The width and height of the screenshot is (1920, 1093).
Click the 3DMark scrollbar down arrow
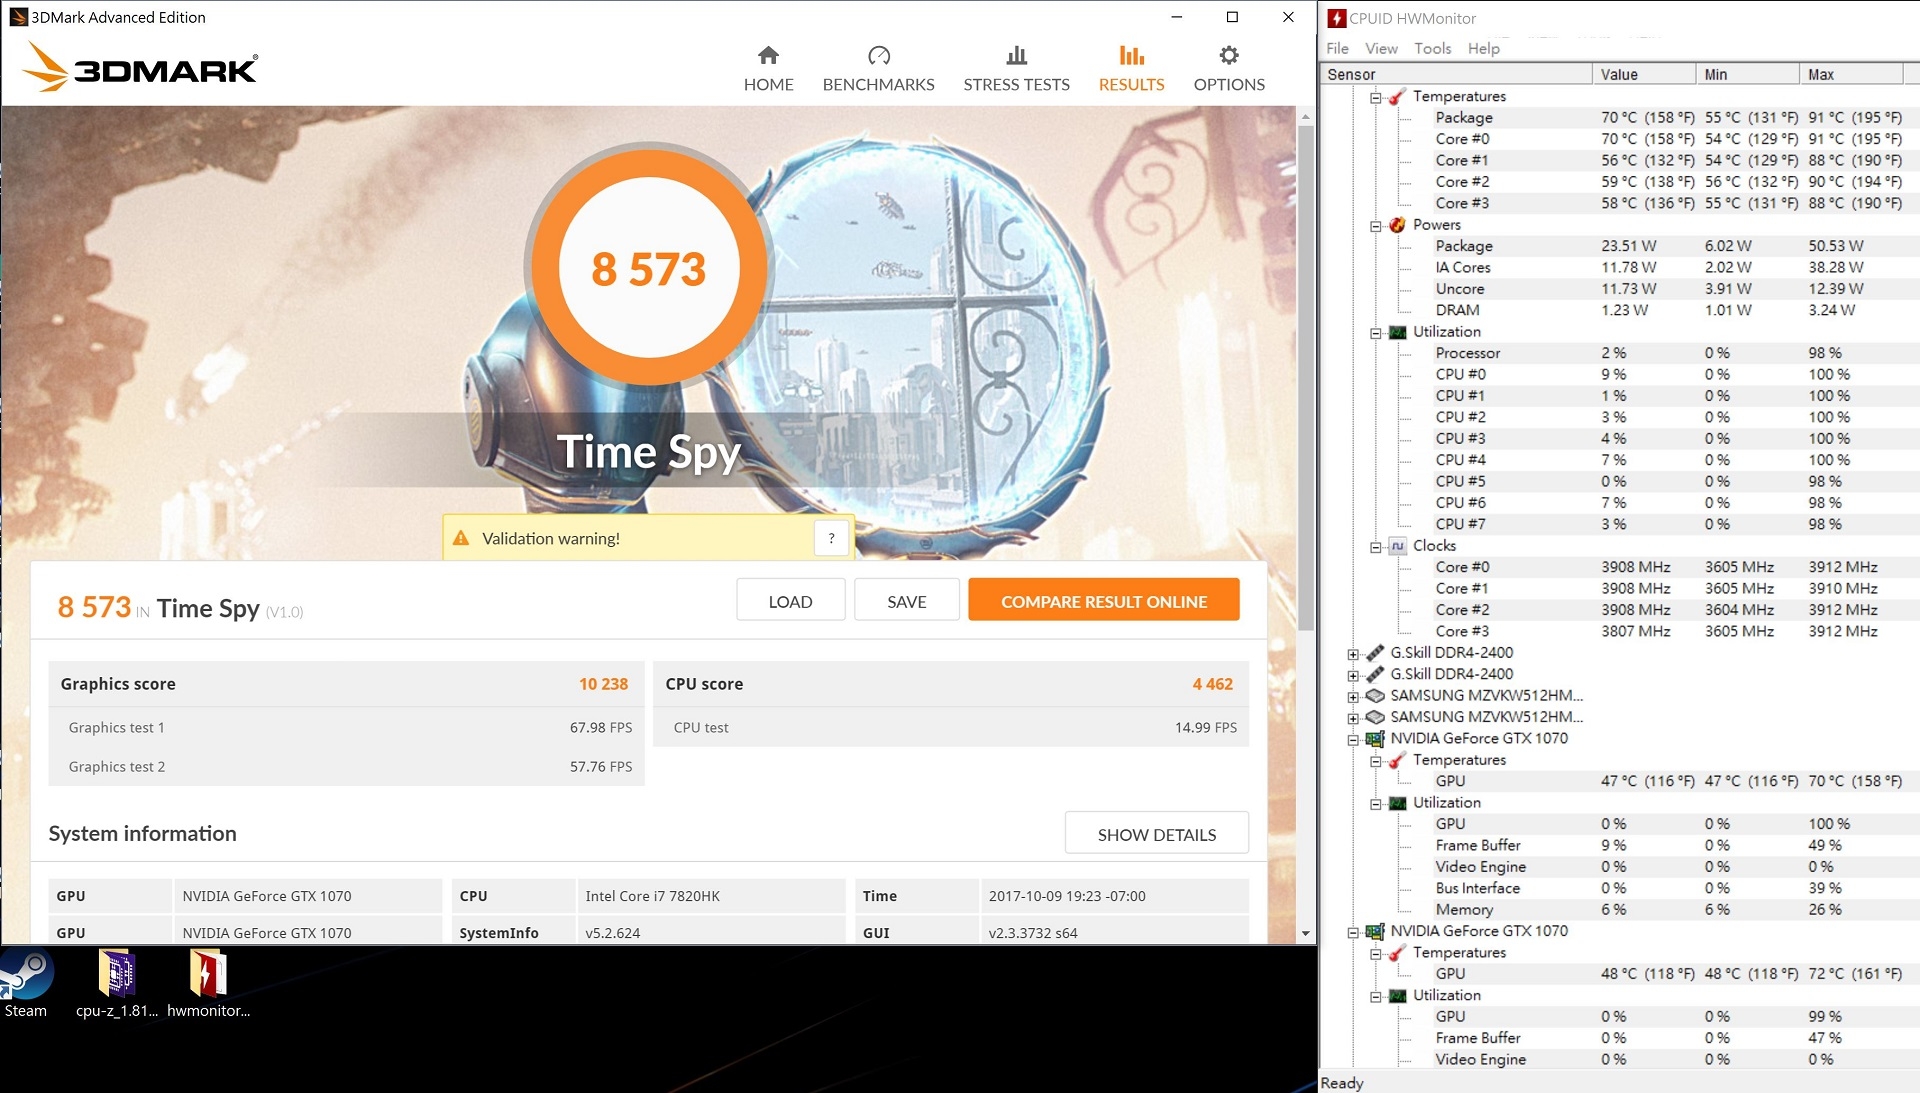click(x=1305, y=933)
